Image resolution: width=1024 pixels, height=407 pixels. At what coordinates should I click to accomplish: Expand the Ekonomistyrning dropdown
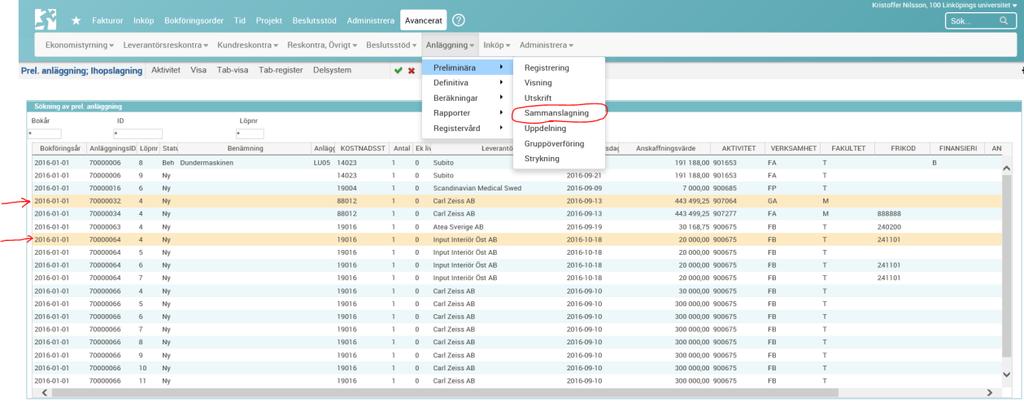click(80, 45)
